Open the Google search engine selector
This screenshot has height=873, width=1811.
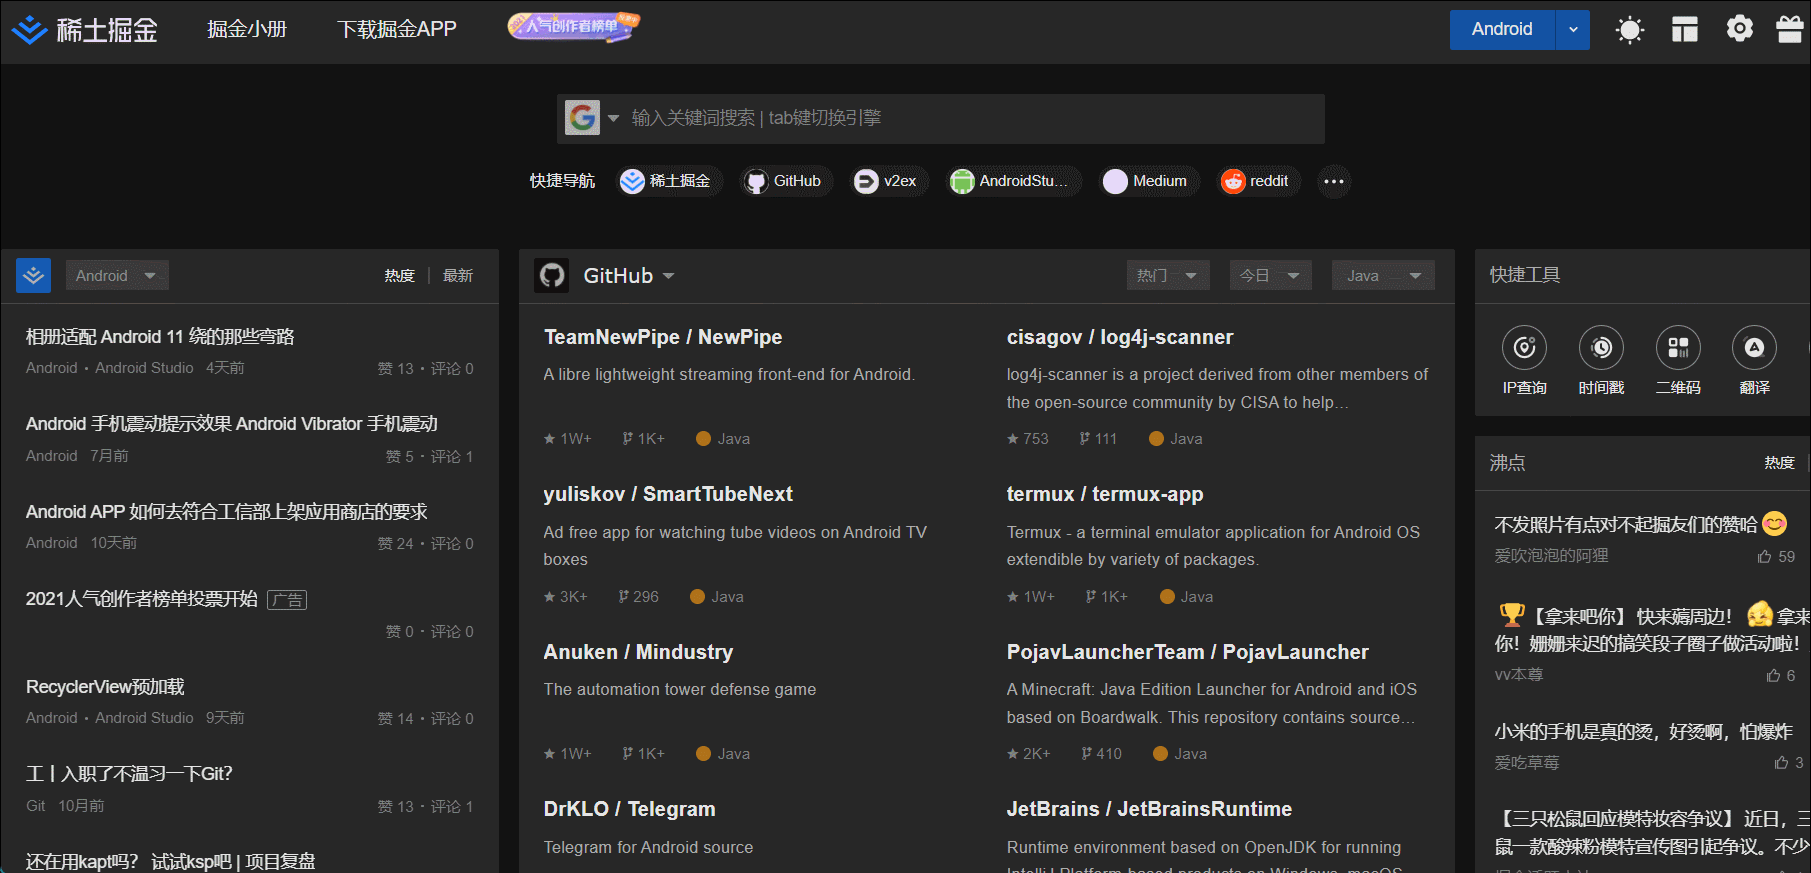point(592,118)
